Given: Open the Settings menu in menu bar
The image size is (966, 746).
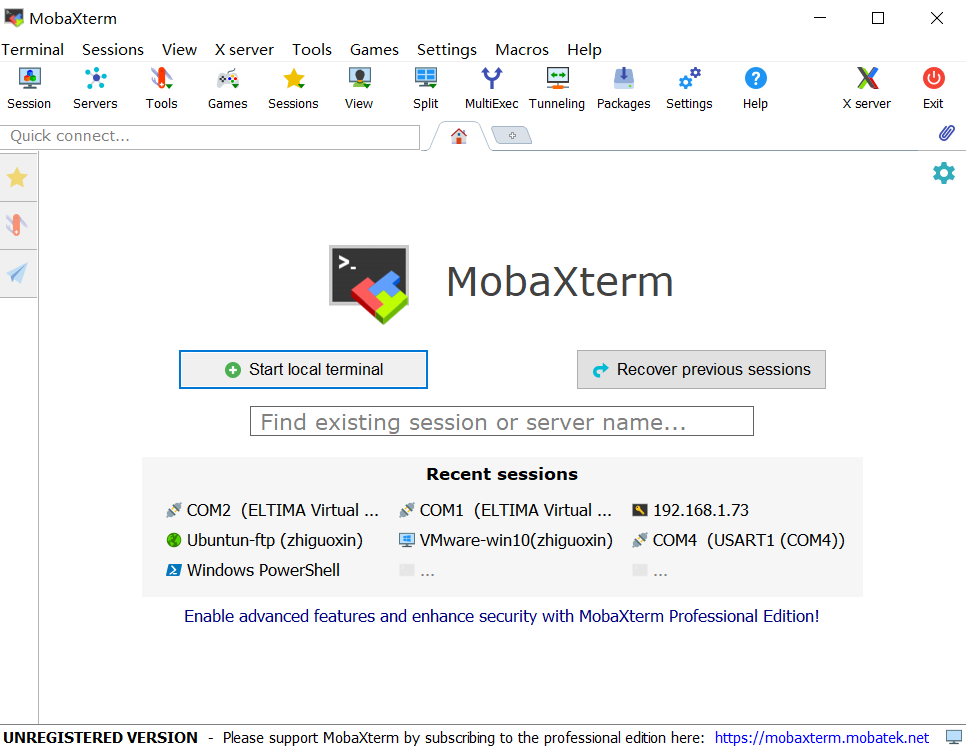Looking at the screenshot, I should click(447, 49).
